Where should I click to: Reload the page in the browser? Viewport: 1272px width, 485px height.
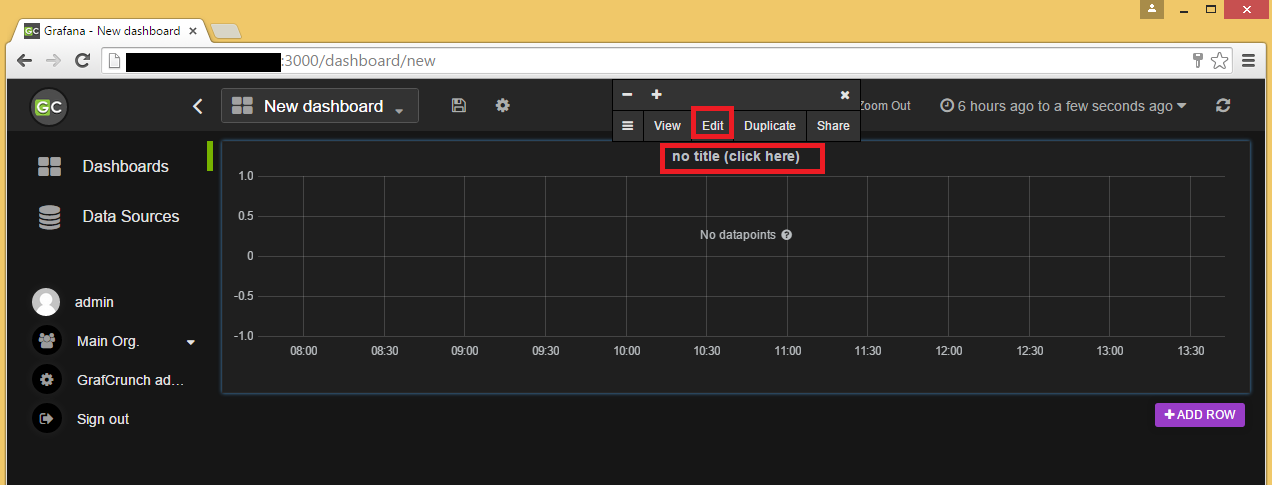(x=84, y=61)
